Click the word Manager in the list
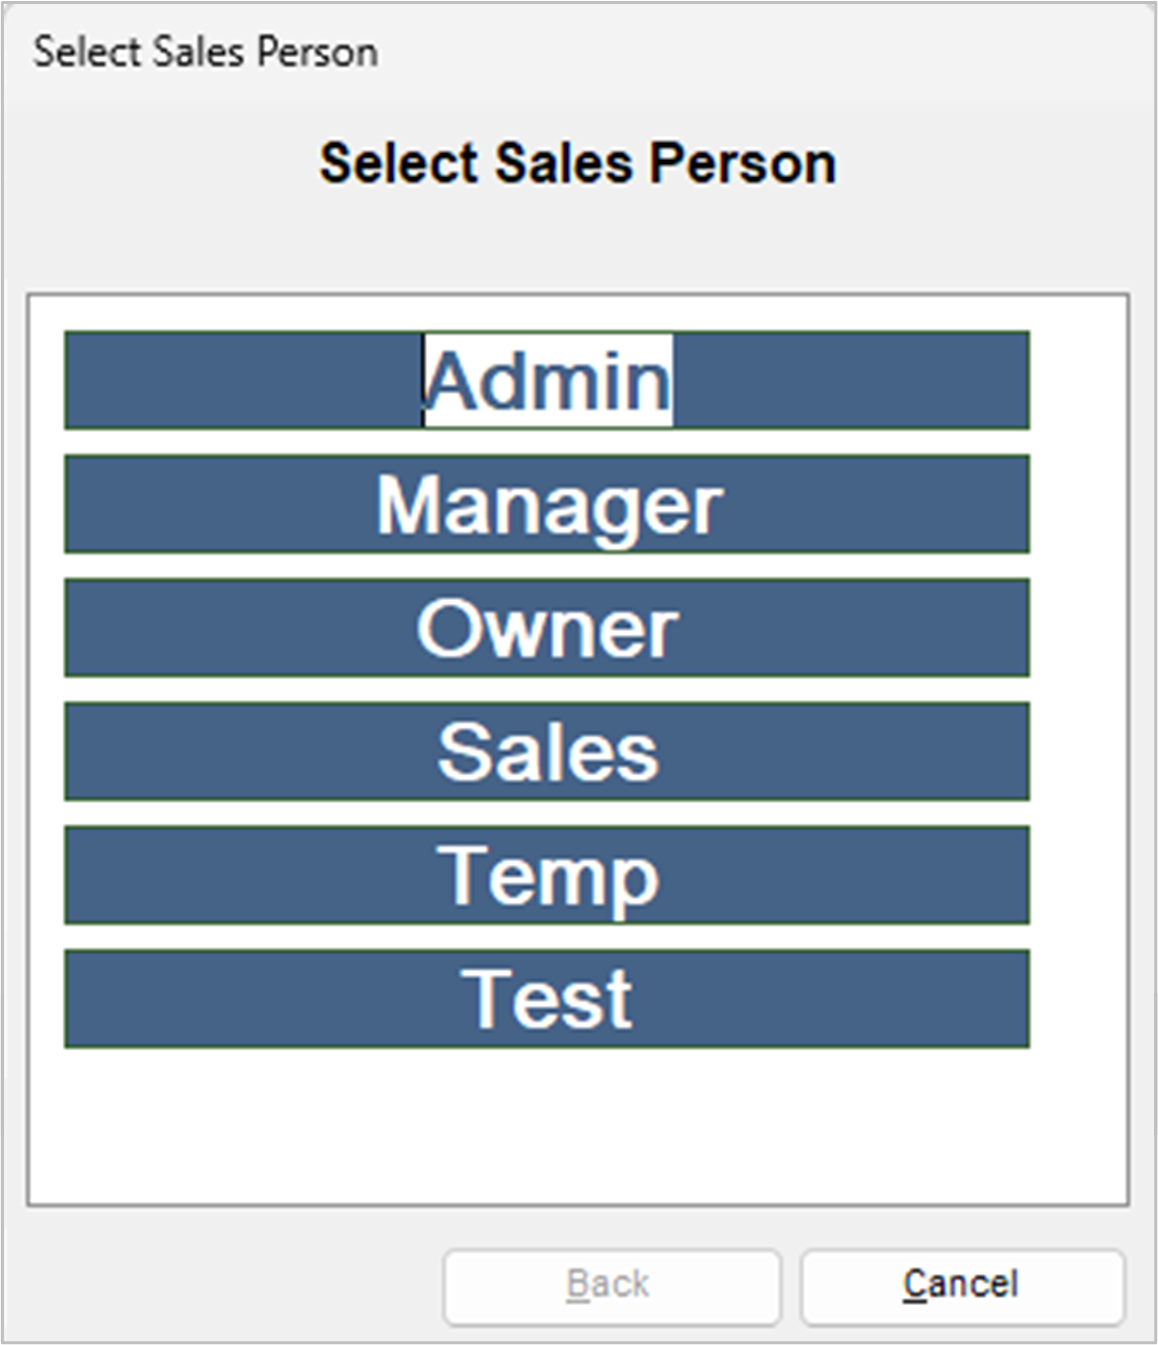1158x1345 pixels. (x=548, y=506)
